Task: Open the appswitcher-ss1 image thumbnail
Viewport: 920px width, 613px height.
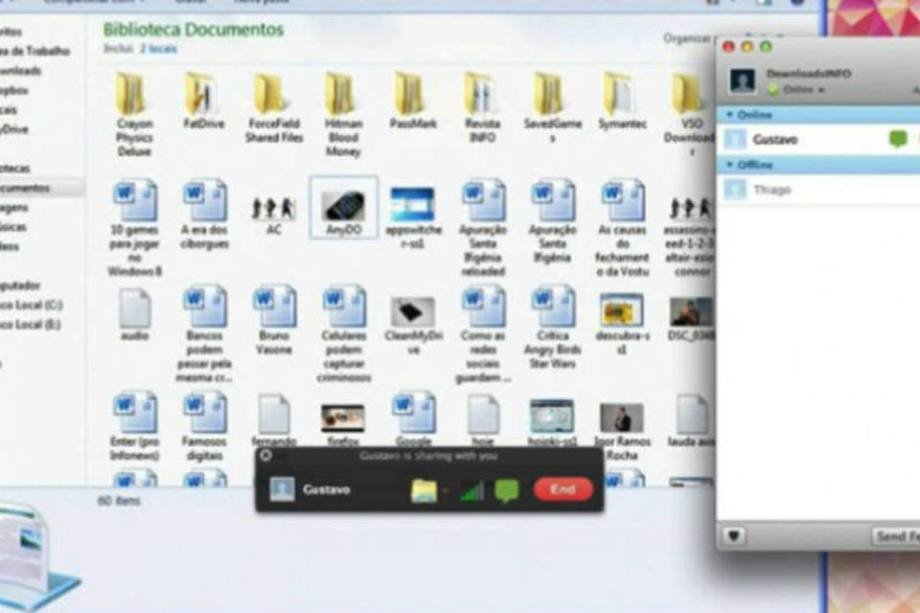Action: click(x=412, y=205)
